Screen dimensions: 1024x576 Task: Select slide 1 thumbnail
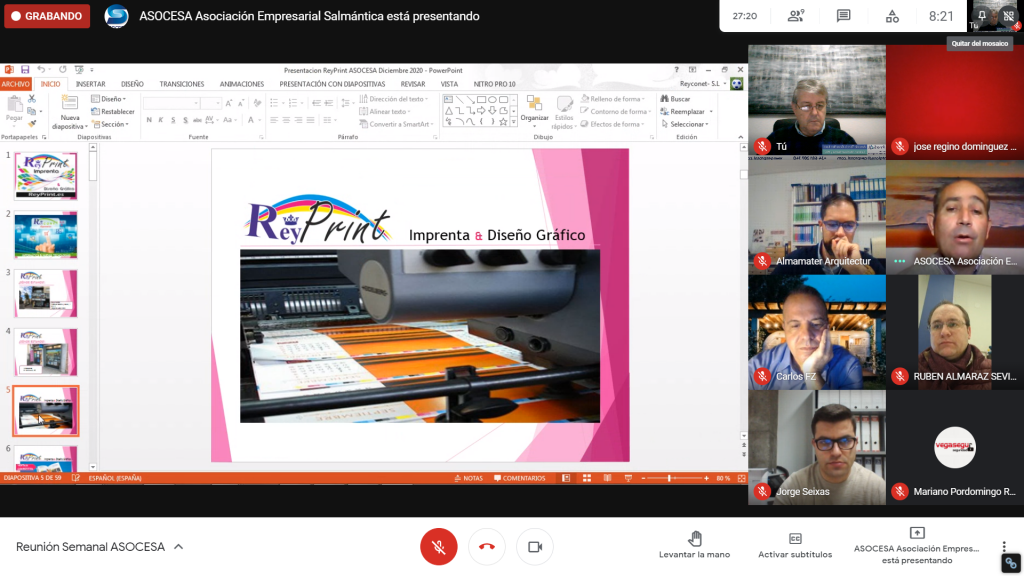[46, 176]
